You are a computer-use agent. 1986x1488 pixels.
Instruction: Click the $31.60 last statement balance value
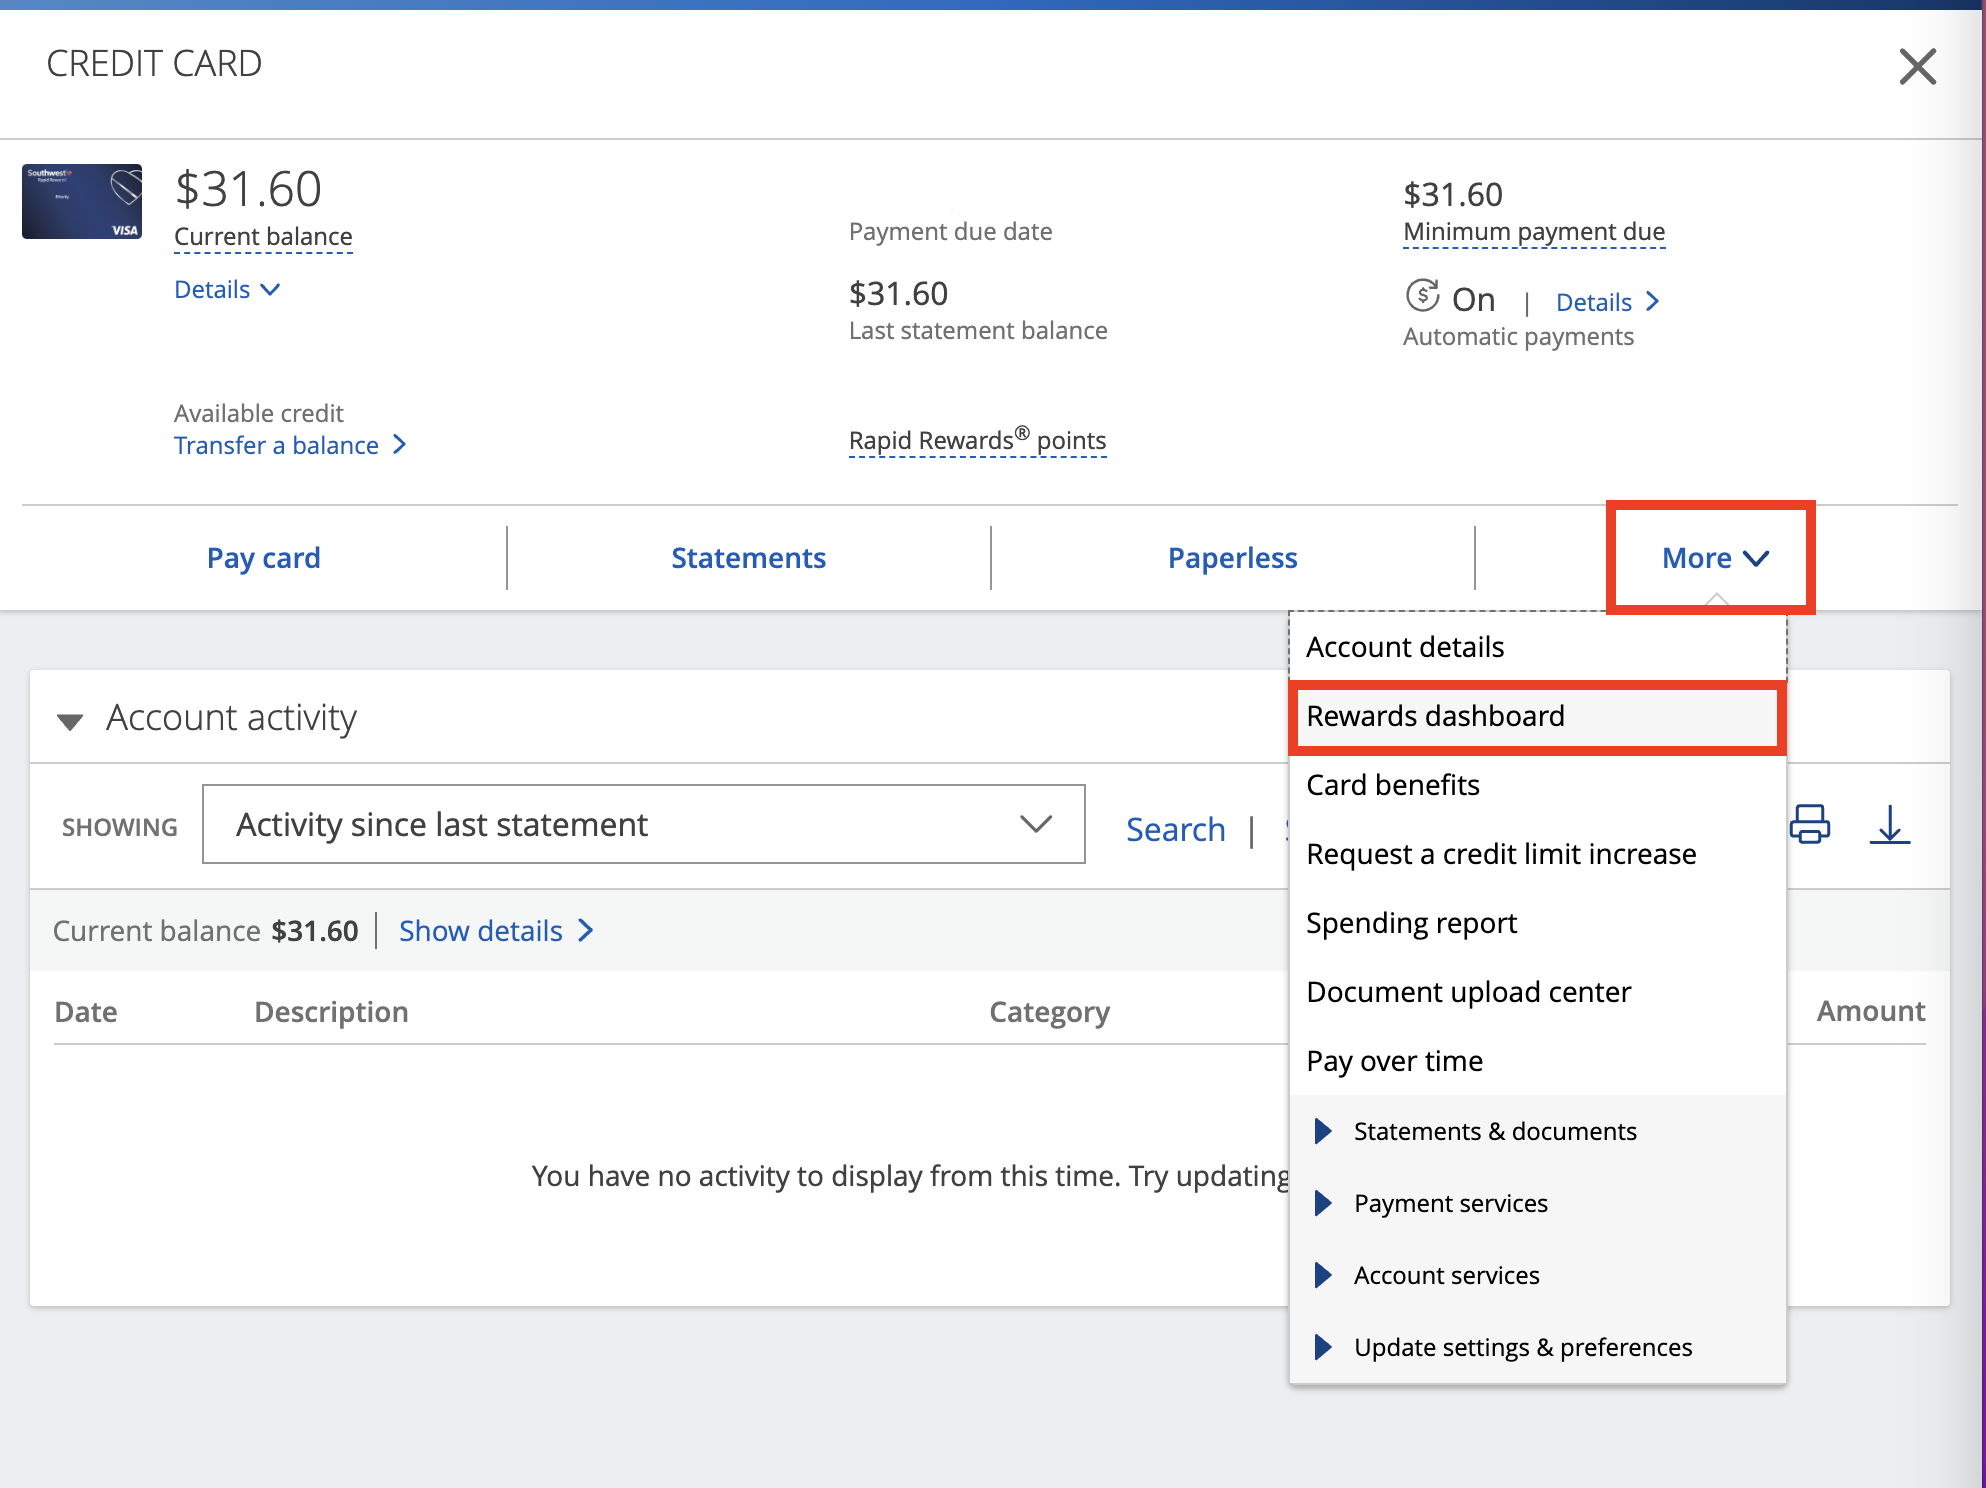pyautogui.click(x=898, y=294)
